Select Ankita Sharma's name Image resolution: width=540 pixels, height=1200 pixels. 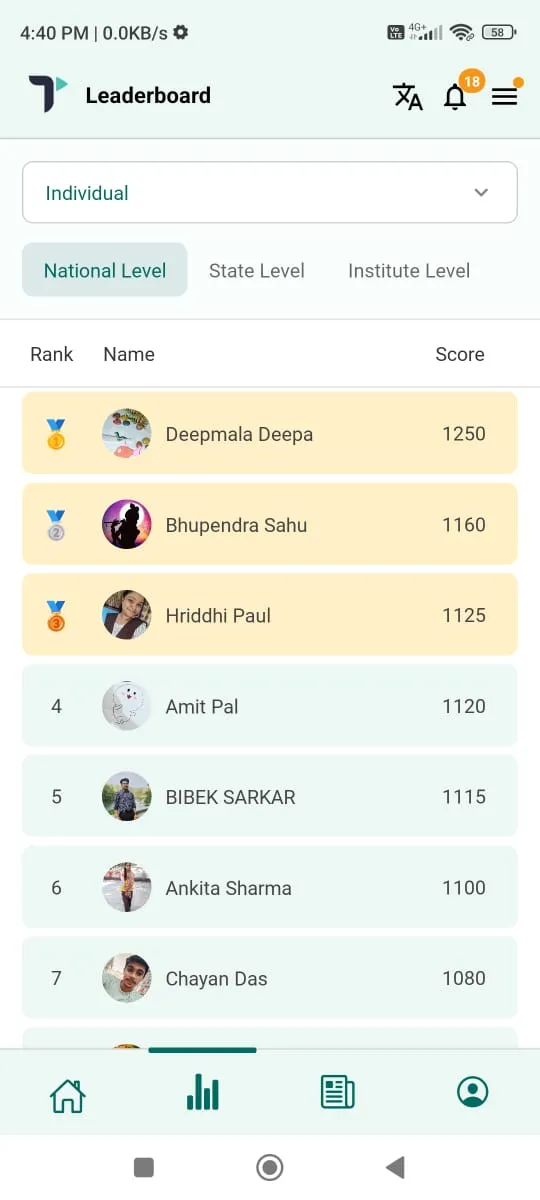point(229,888)
